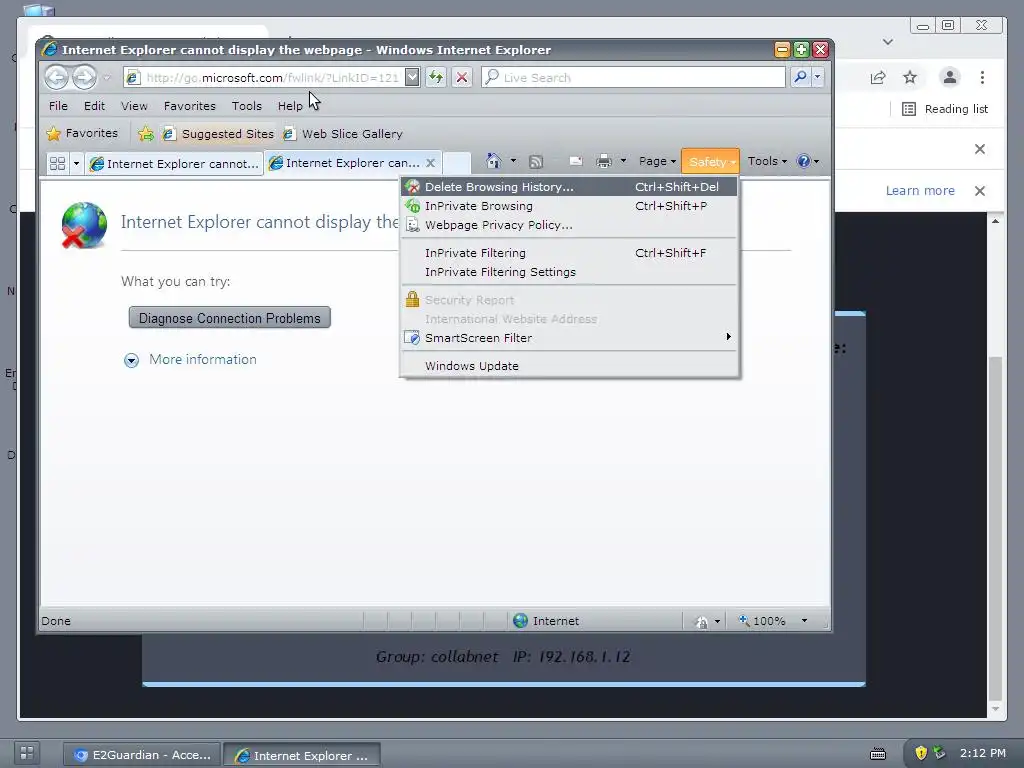This screenshot has height=768, width=1024.
Task: Click the magnifier Search button
Action: [800, 77]
